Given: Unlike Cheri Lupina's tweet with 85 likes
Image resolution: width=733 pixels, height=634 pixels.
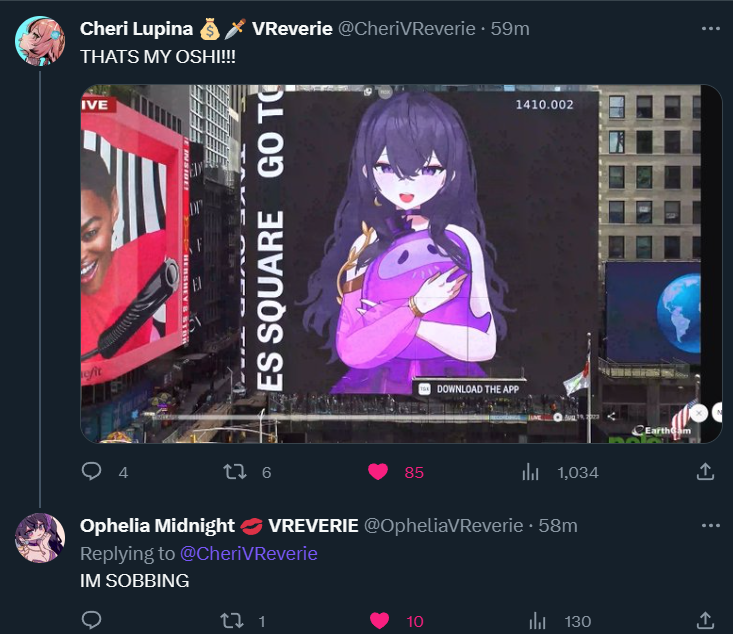Looking at the screenshot, I should coord(378,472).
